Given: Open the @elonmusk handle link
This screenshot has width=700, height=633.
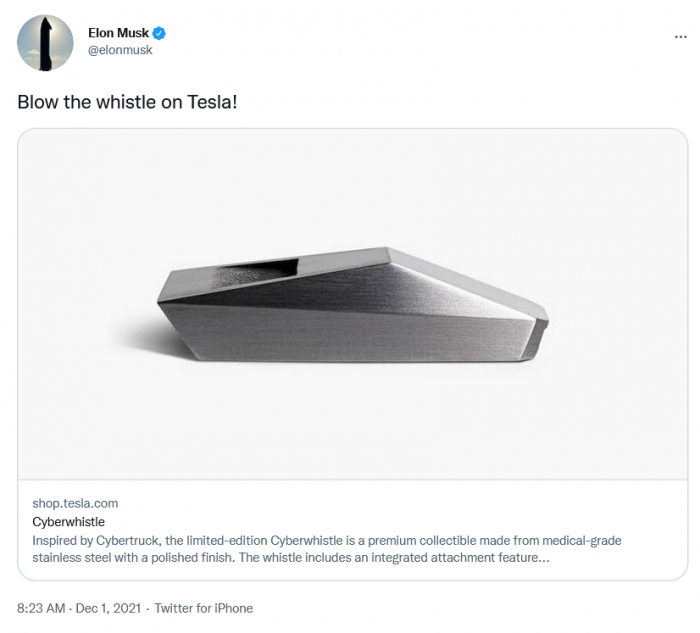Looking at the screenshot, I should coord(120,50).
